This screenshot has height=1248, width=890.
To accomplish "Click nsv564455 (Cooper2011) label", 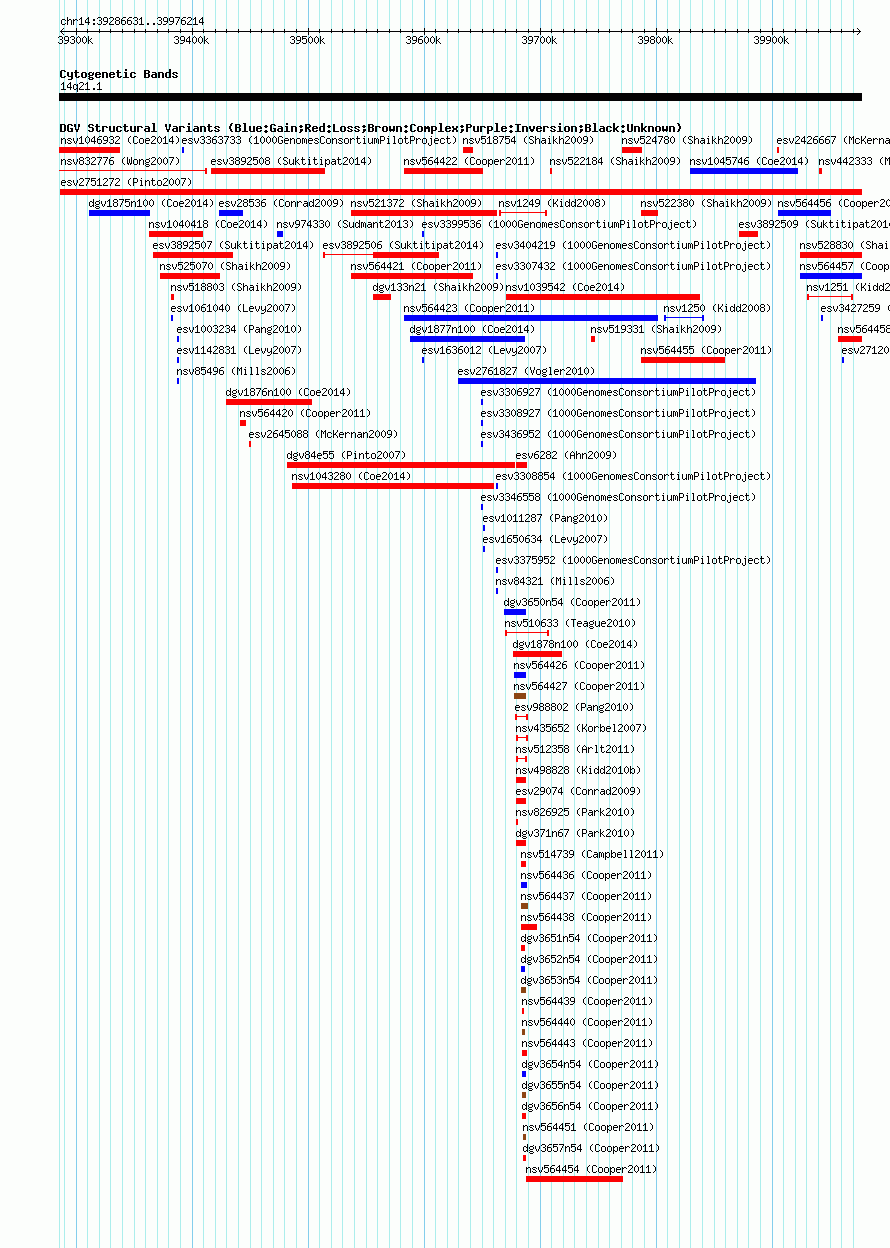I will [x=706, y=350].
